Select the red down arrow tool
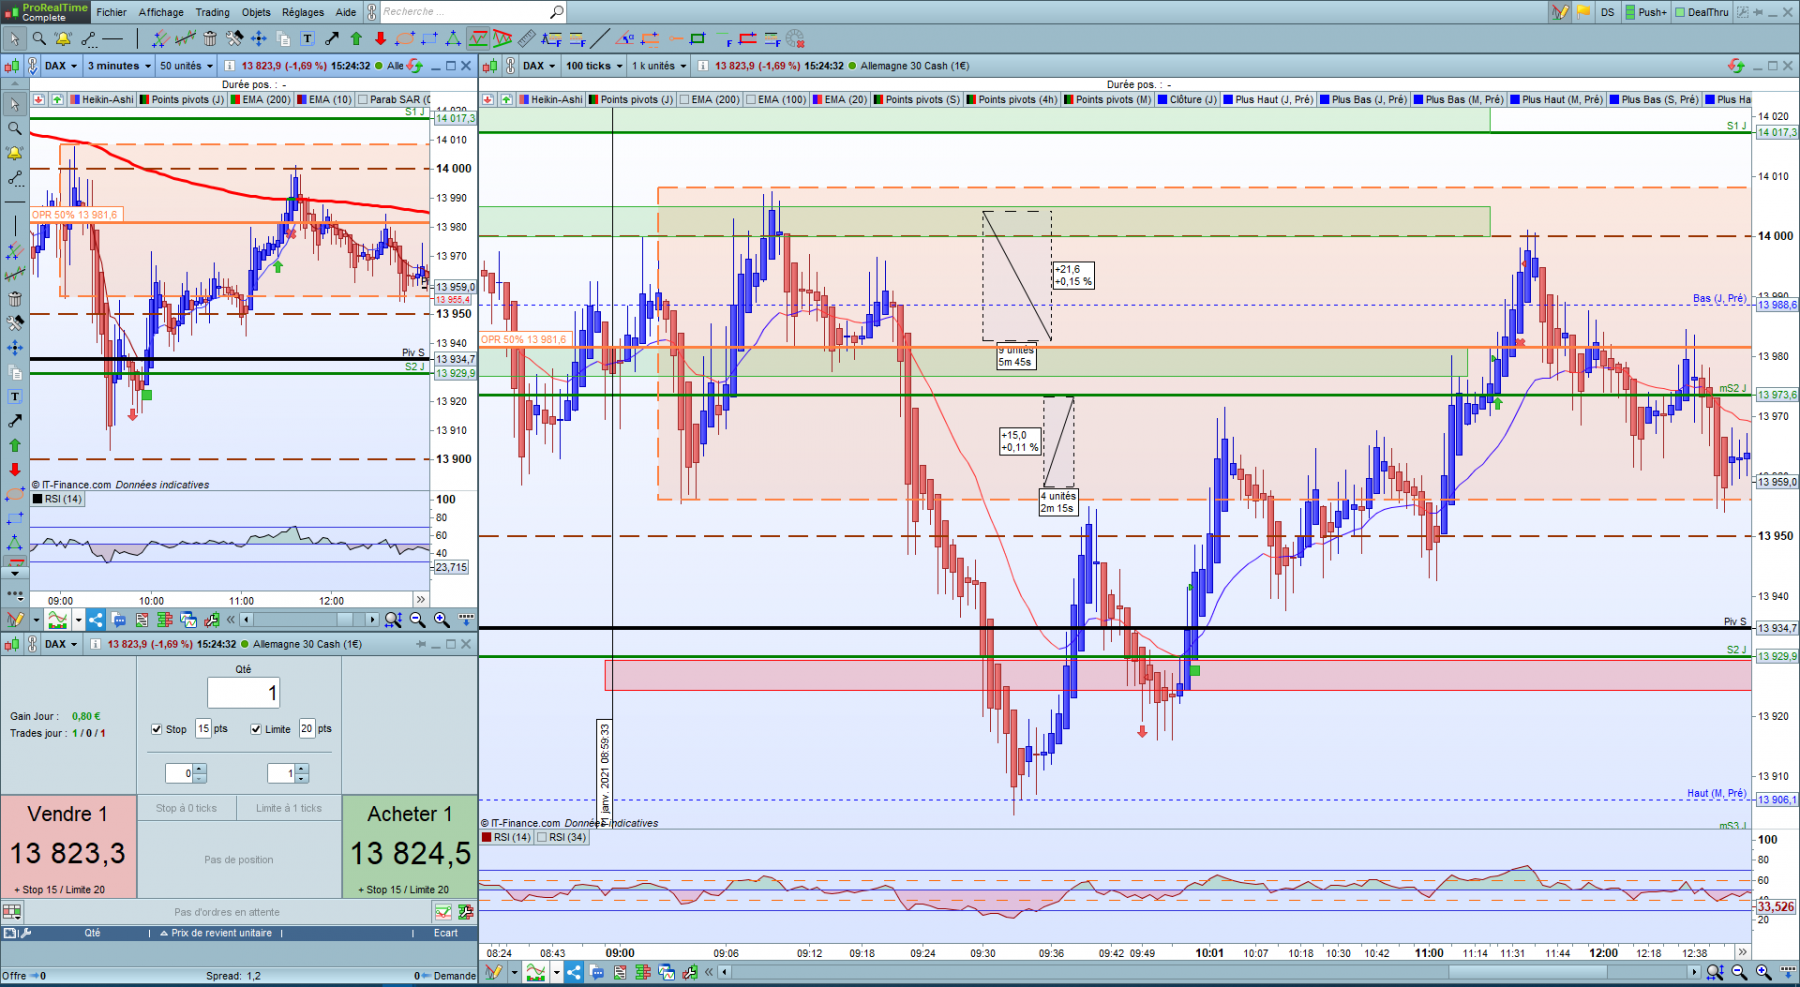 (380, 39)
